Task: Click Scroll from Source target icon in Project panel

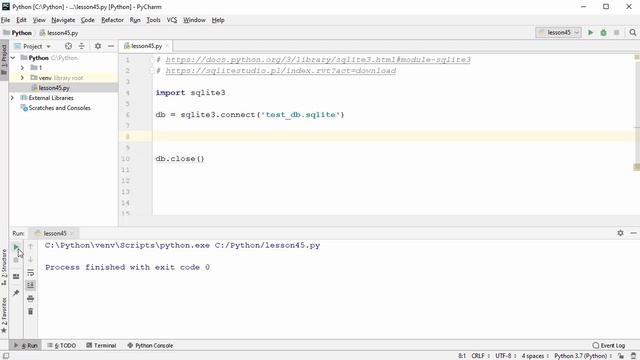Action: tap(68, 46)
